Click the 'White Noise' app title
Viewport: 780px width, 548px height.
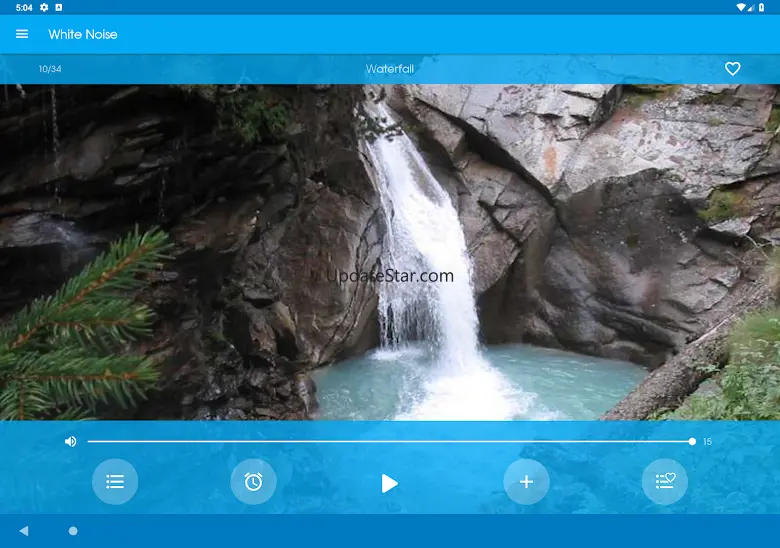(83, 34)
